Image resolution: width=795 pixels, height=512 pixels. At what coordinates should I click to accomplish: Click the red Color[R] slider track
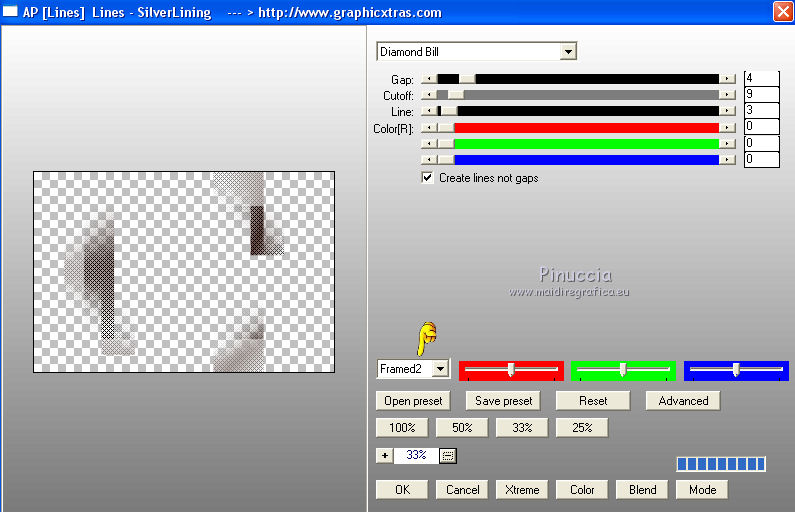point(578,128)
